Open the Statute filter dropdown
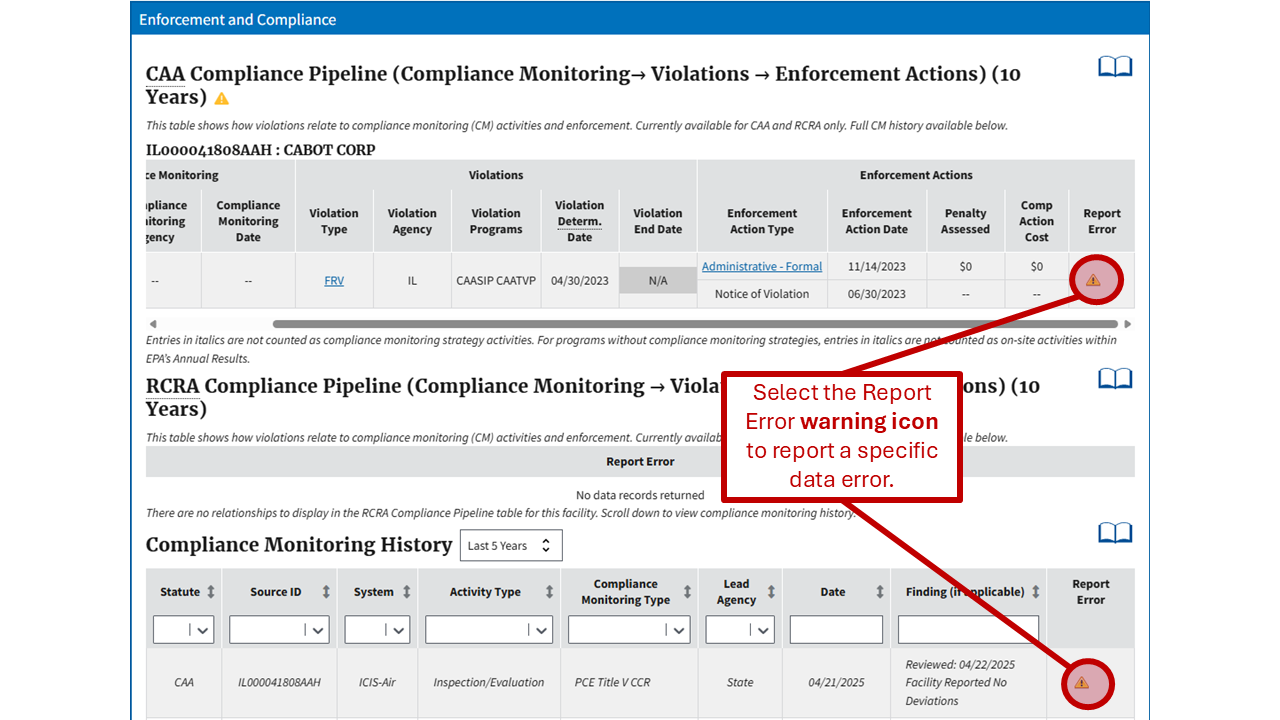The width and height of the screenshot is (1280, 720). click(x=183, y=629)
